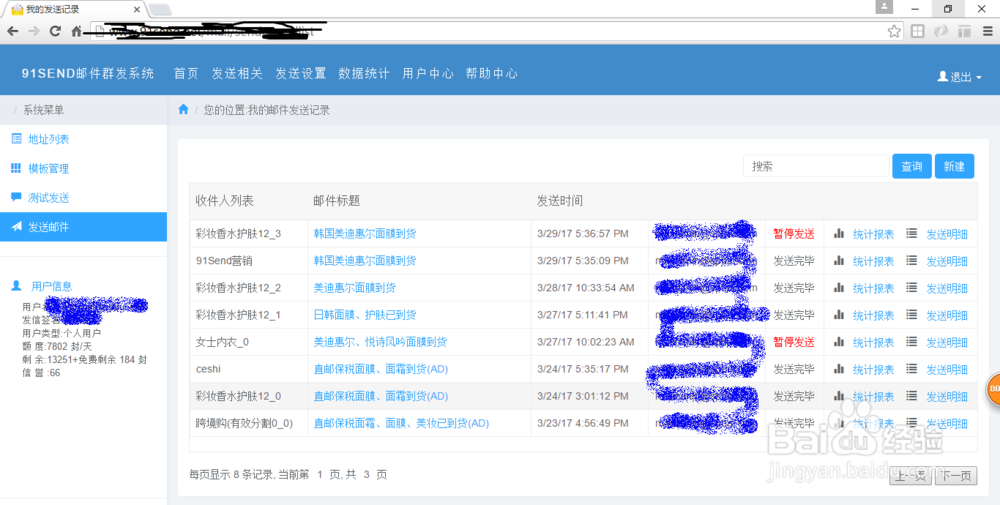The image size is (1000, 505).
Task: Click list icon in 彩妆香水护肤12_2 row
Action: (x=912, y=288)
